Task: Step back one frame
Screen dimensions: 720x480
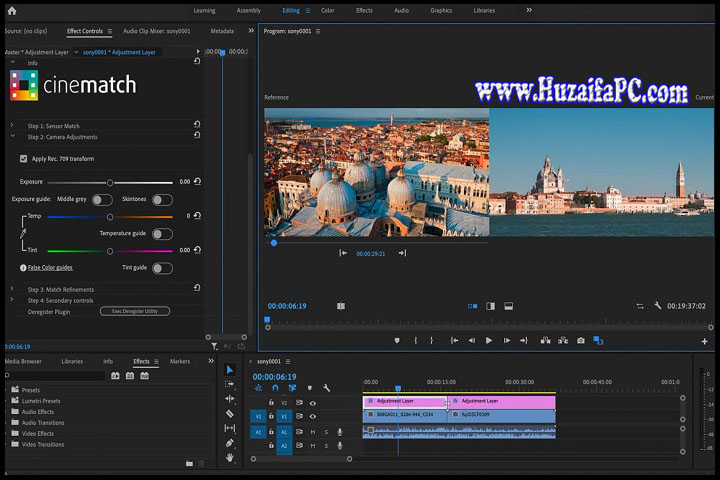Action: point(472,340)
